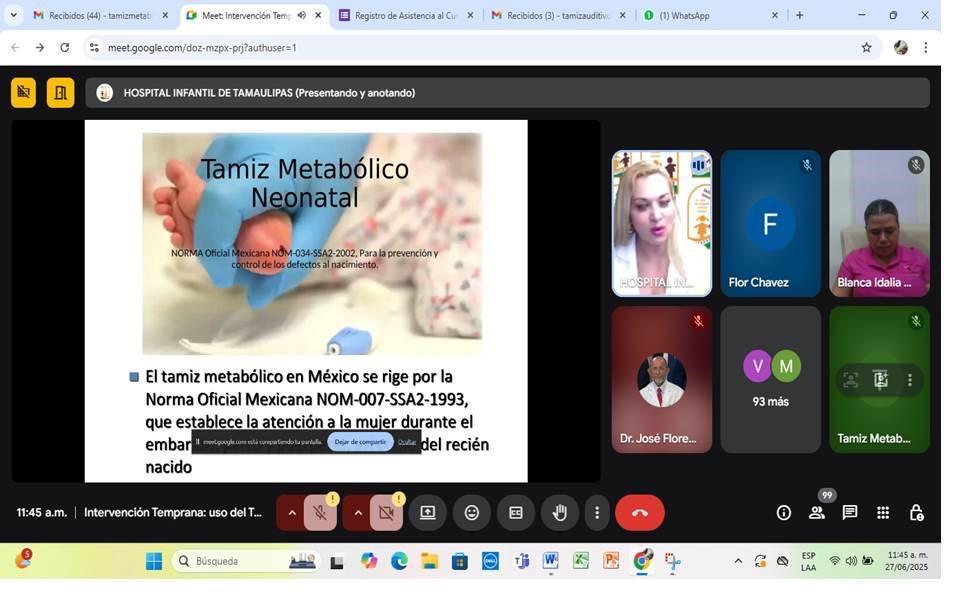Image resolution: width=960 pixels, height=616 pixels.
Task: Open meeting details info icon
Action: click(784, 513)
